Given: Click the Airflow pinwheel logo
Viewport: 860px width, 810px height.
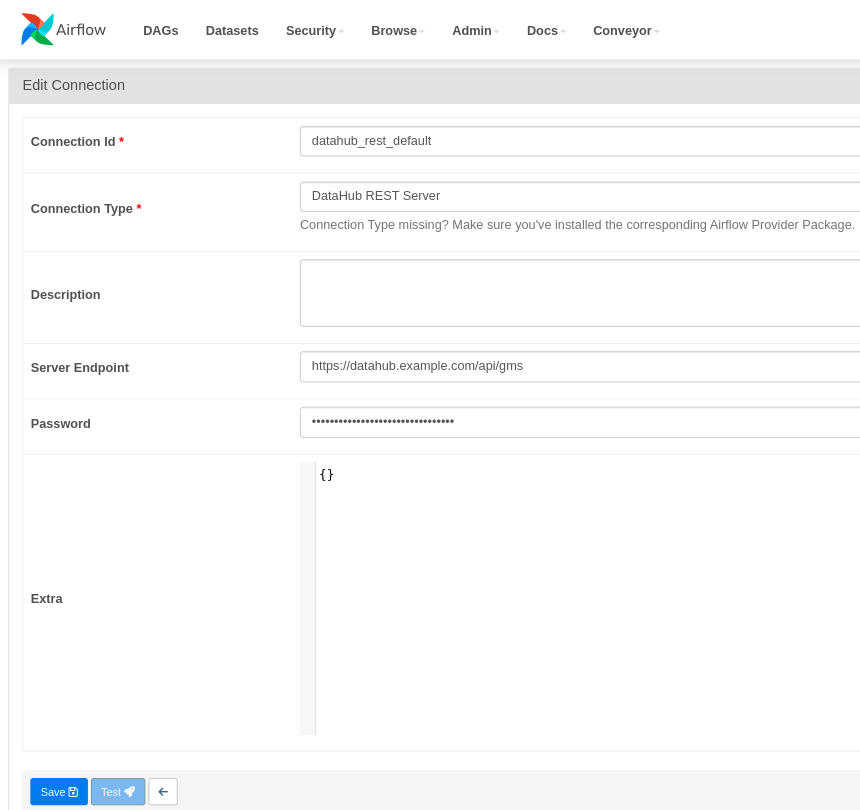Looking at the screenshot, I should click(x=37, y=28).
